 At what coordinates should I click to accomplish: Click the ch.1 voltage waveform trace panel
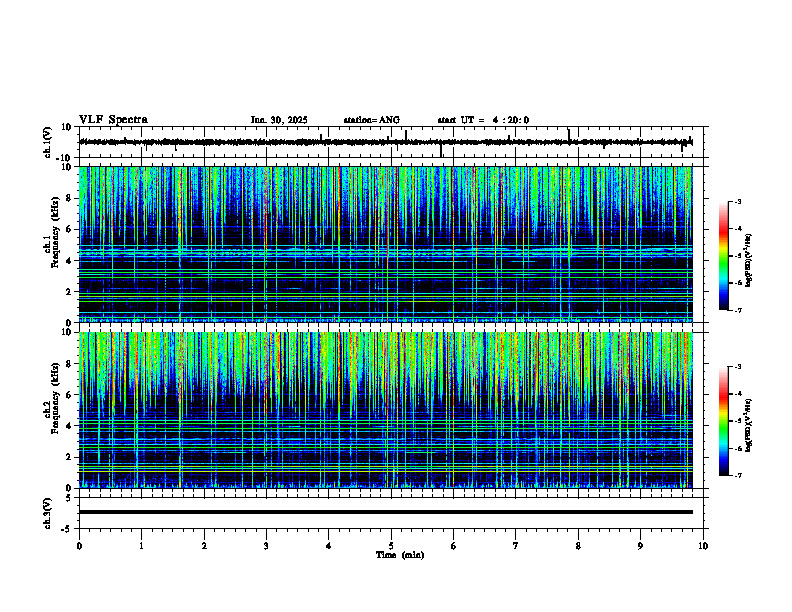(393, 142)
